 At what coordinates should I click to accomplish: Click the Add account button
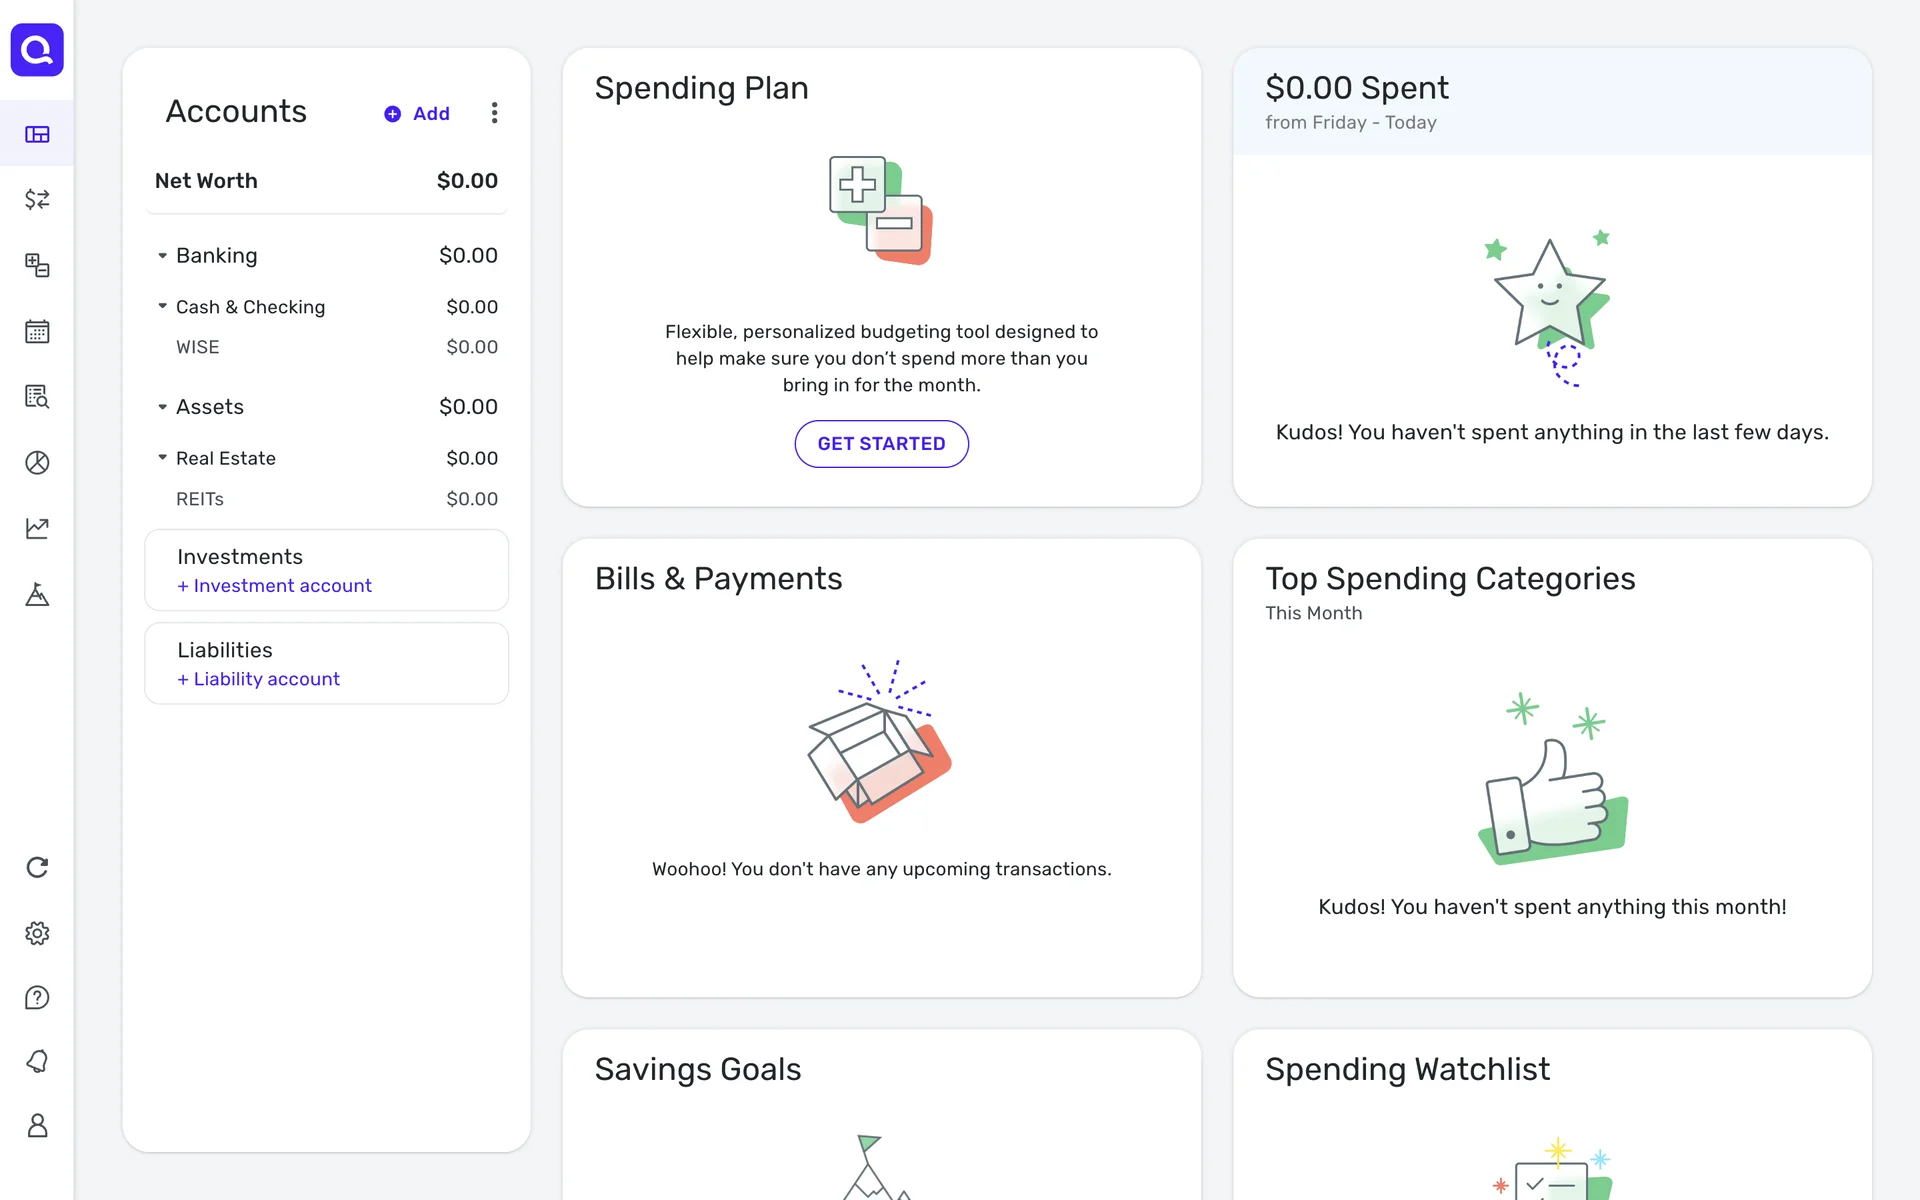[x=418, y=114]
